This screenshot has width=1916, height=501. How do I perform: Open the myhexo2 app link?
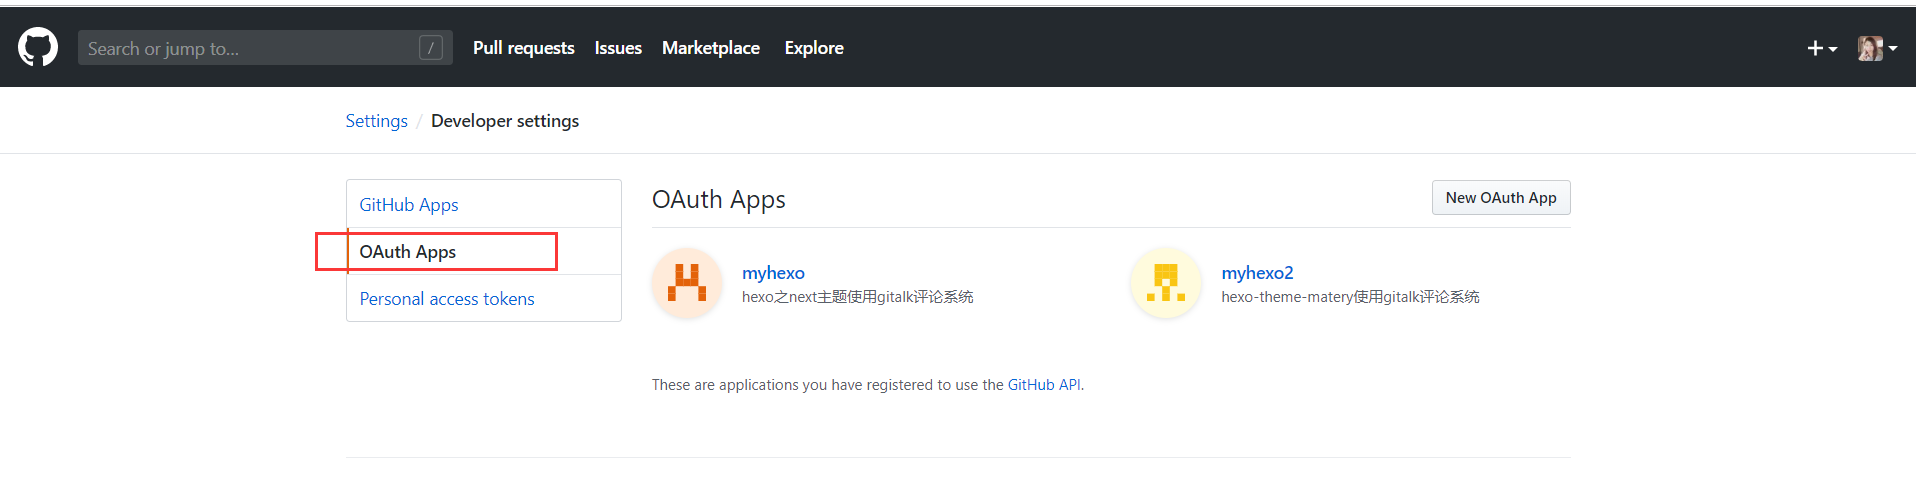[1257, 273]
